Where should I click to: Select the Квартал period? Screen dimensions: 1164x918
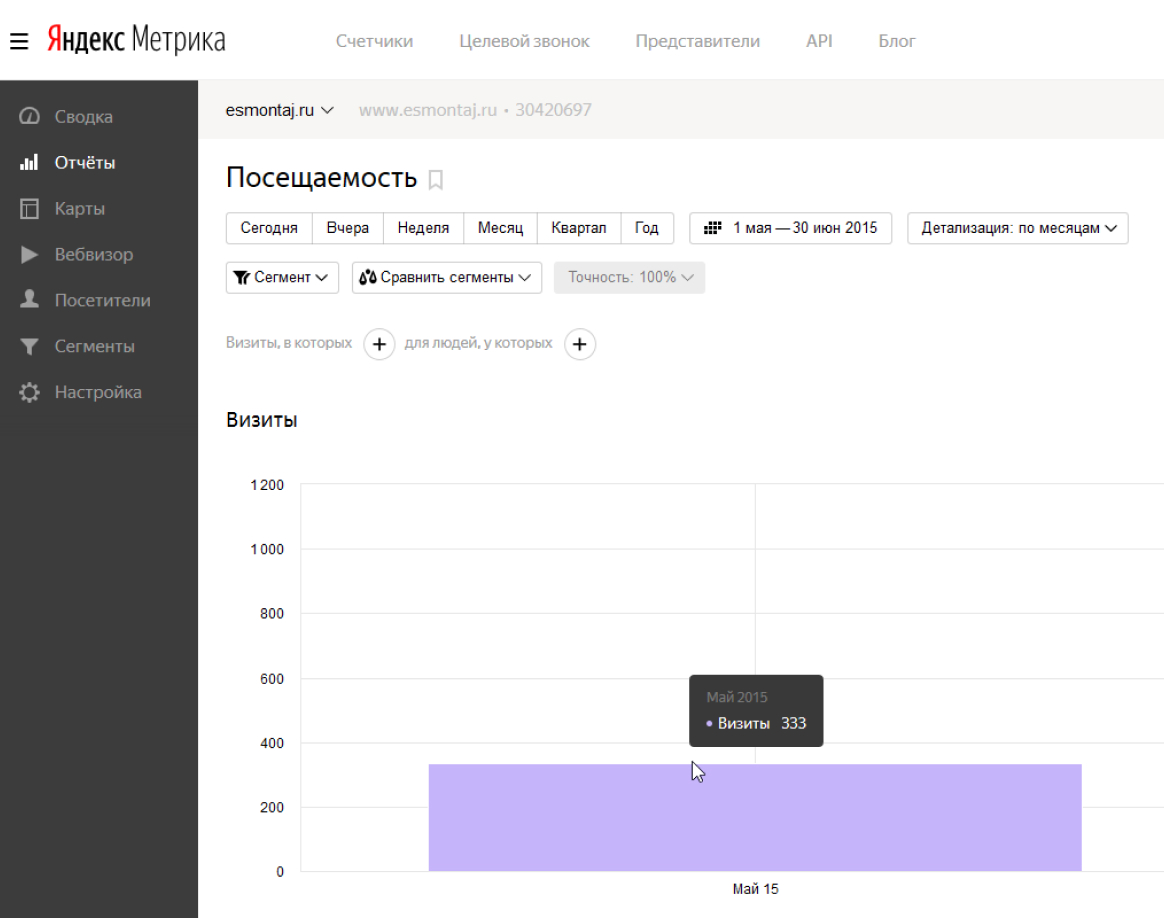578,228
